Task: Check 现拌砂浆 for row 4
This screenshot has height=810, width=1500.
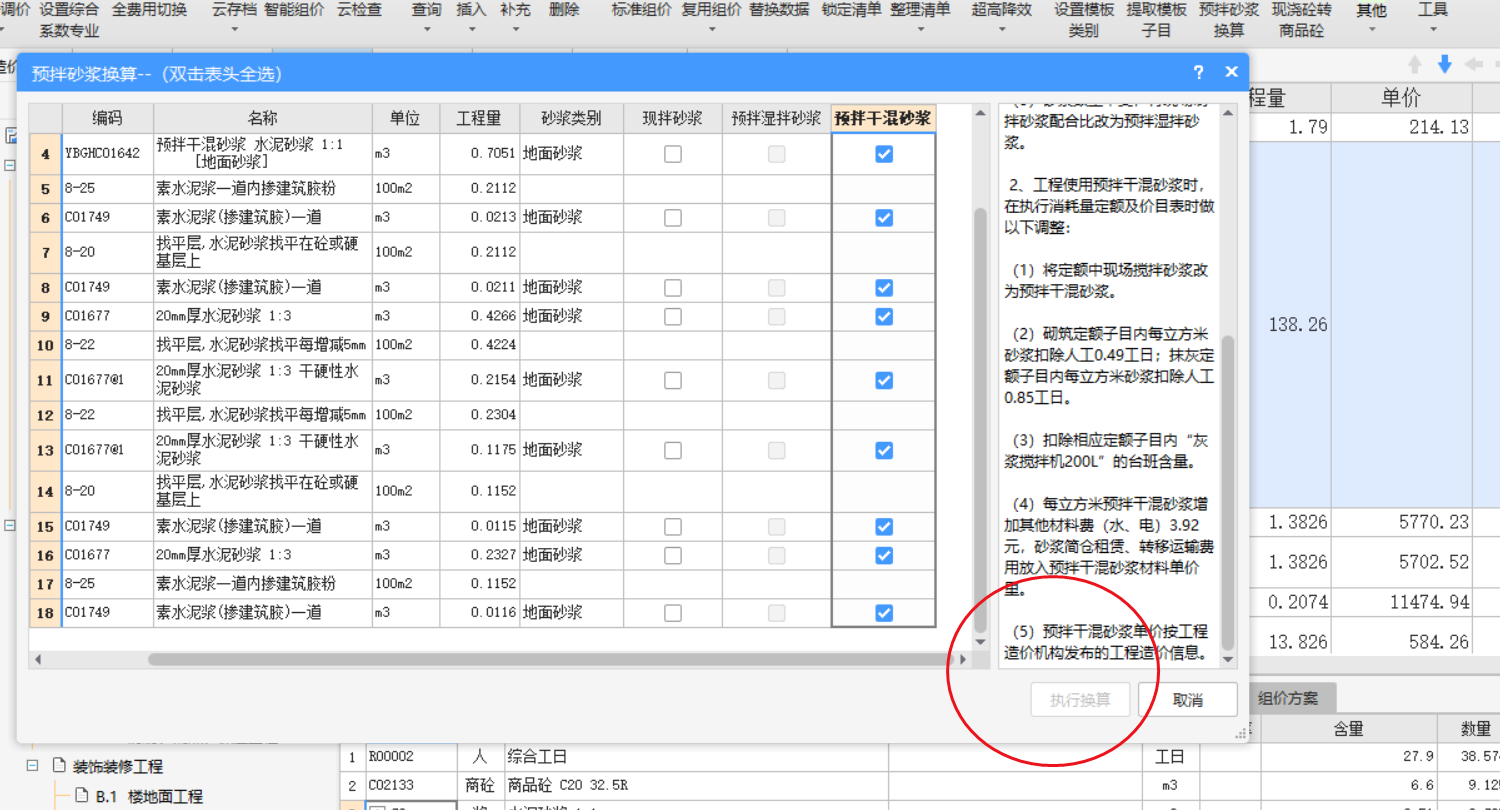Action: pos(673,154)
